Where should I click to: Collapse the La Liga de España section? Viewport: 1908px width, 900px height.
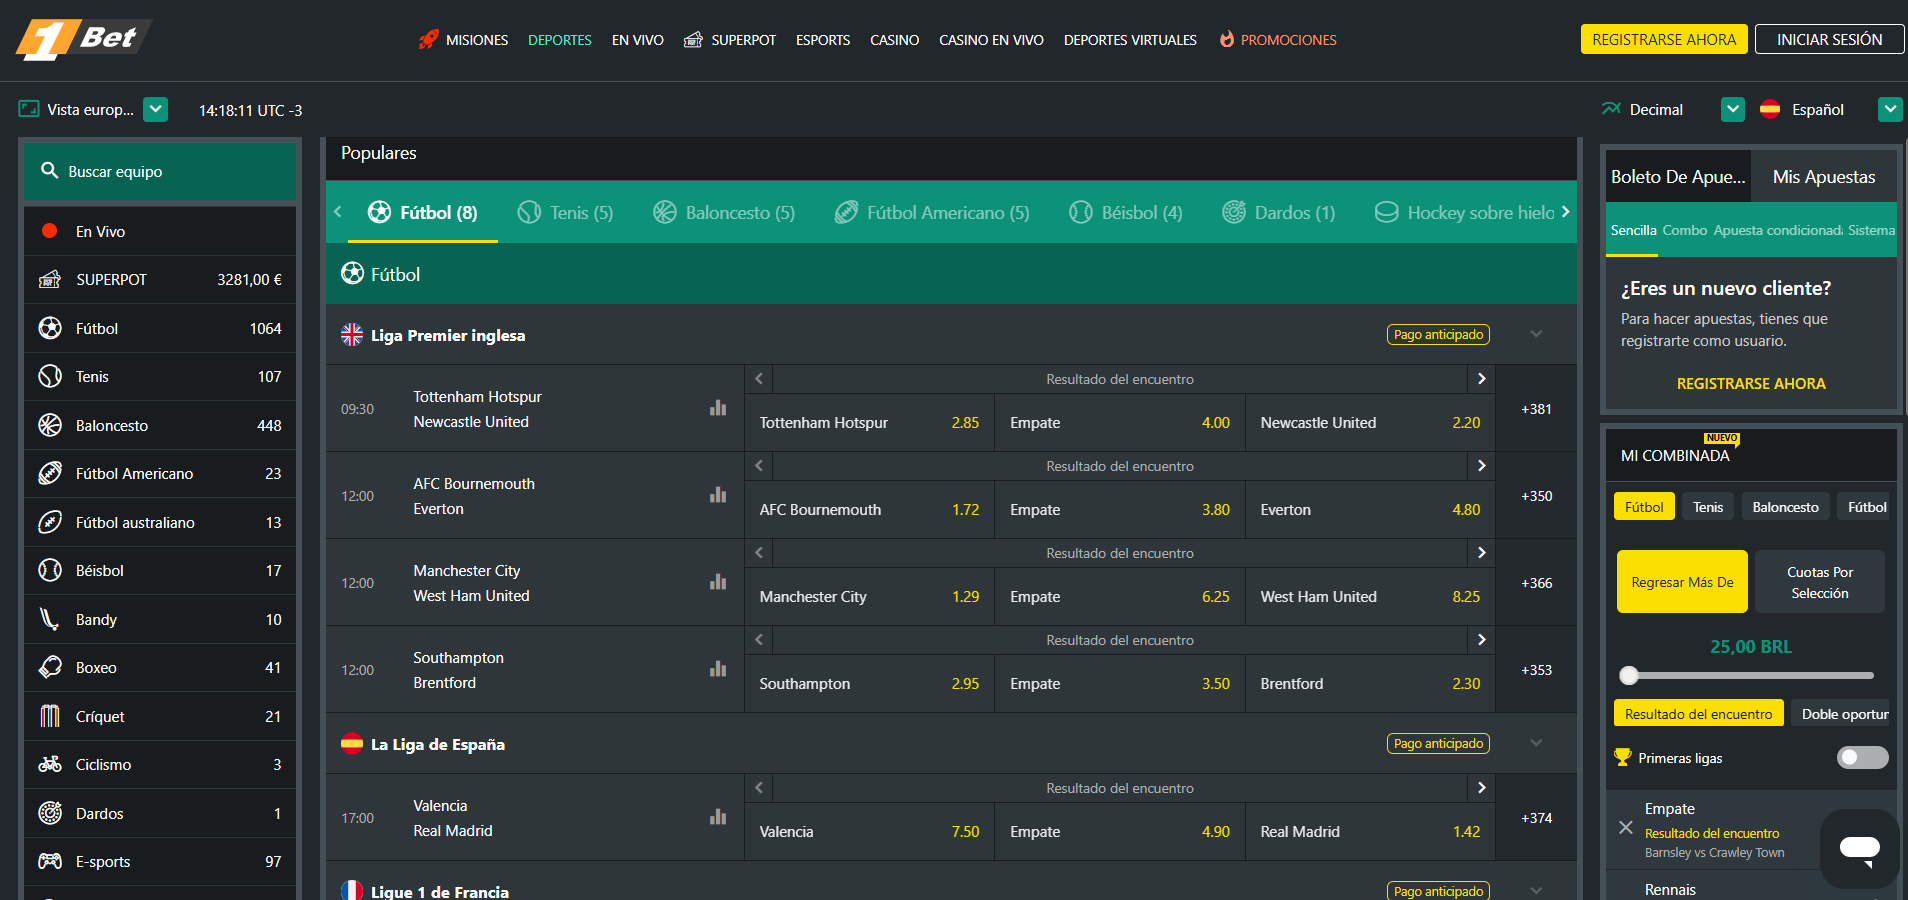click(x=1536, y=743)
